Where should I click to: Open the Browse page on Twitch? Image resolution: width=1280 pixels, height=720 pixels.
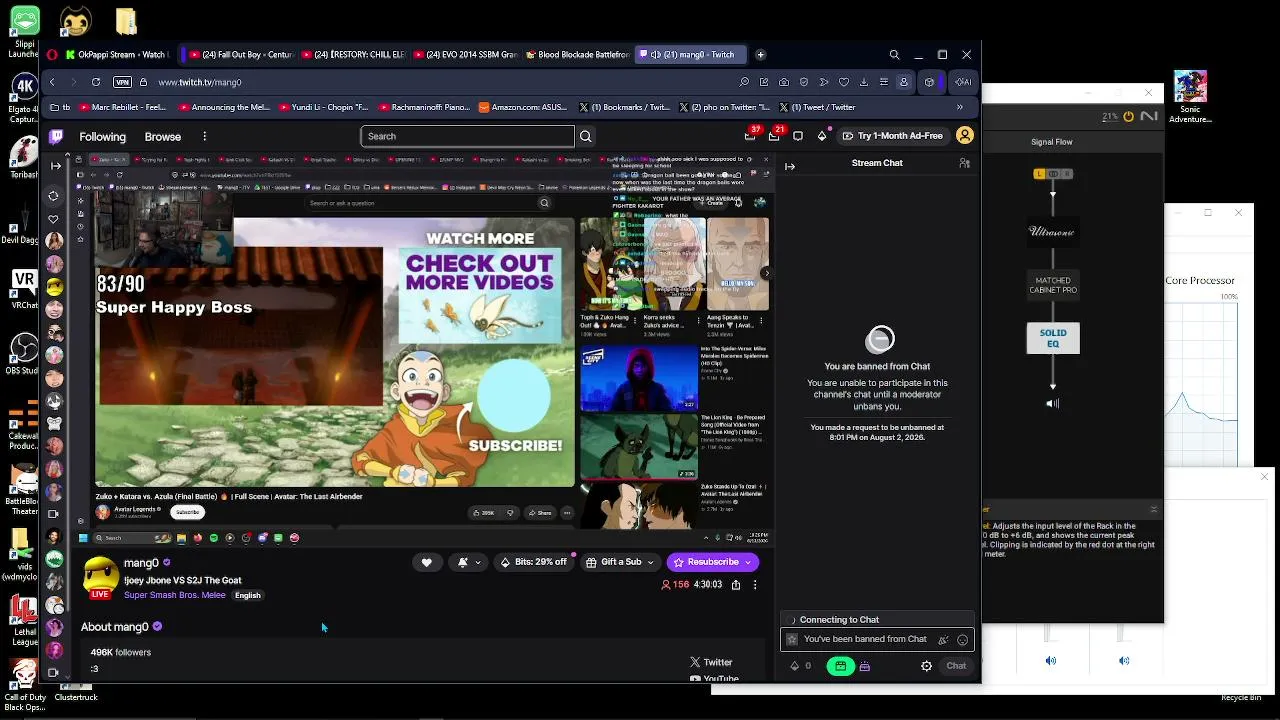point(163,137)
